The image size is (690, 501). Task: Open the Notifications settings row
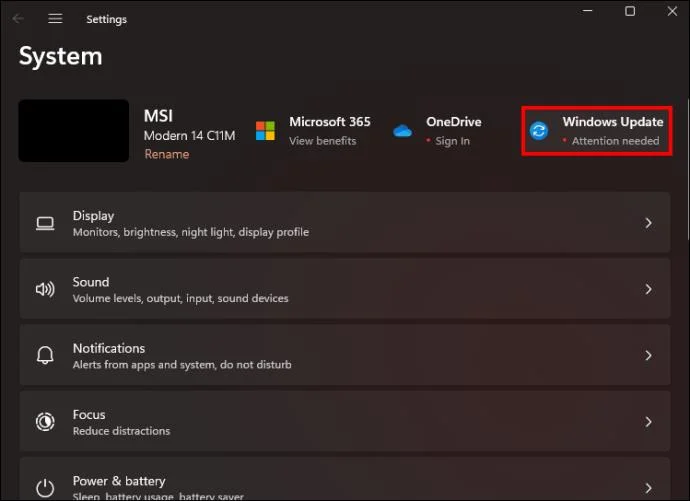[x=345, y=355]
